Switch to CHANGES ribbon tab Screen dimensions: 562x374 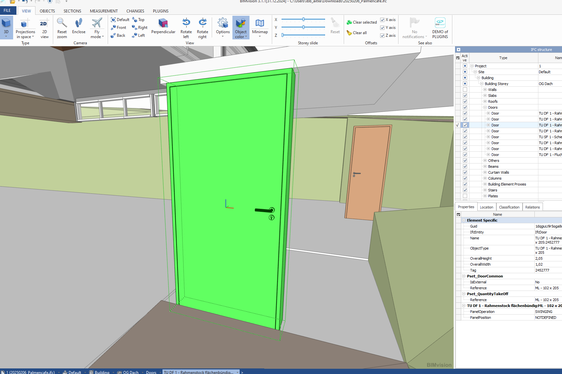(135, 11)
